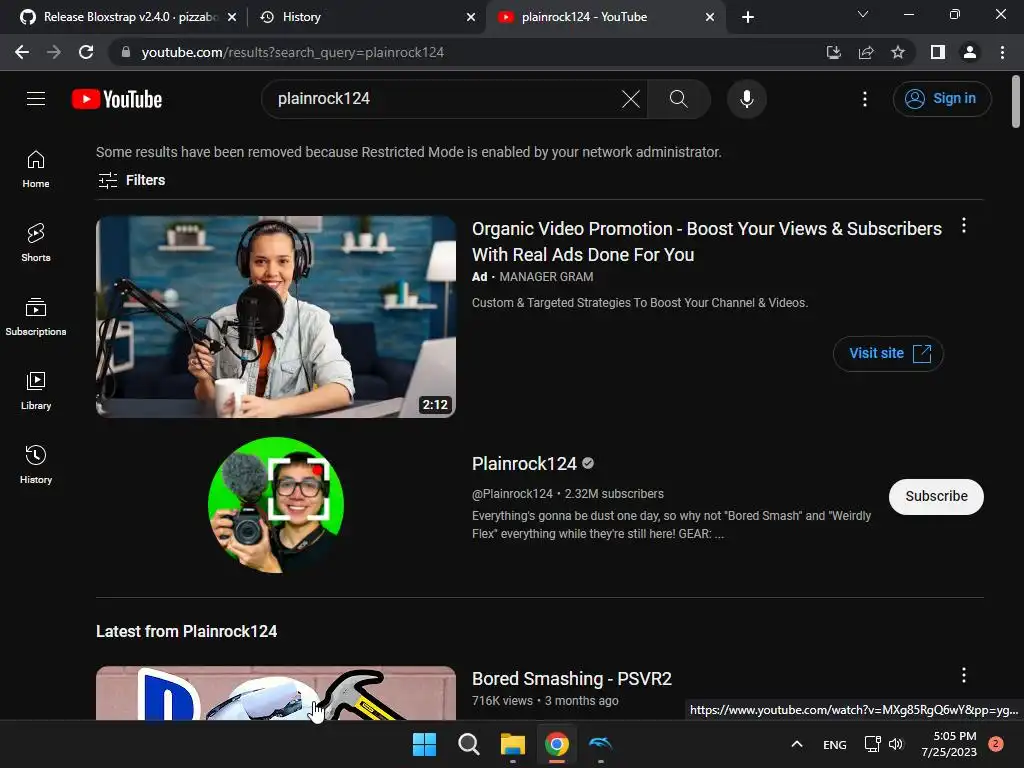Open the network tray icon

pyautogui.click(x=872, y=744)
